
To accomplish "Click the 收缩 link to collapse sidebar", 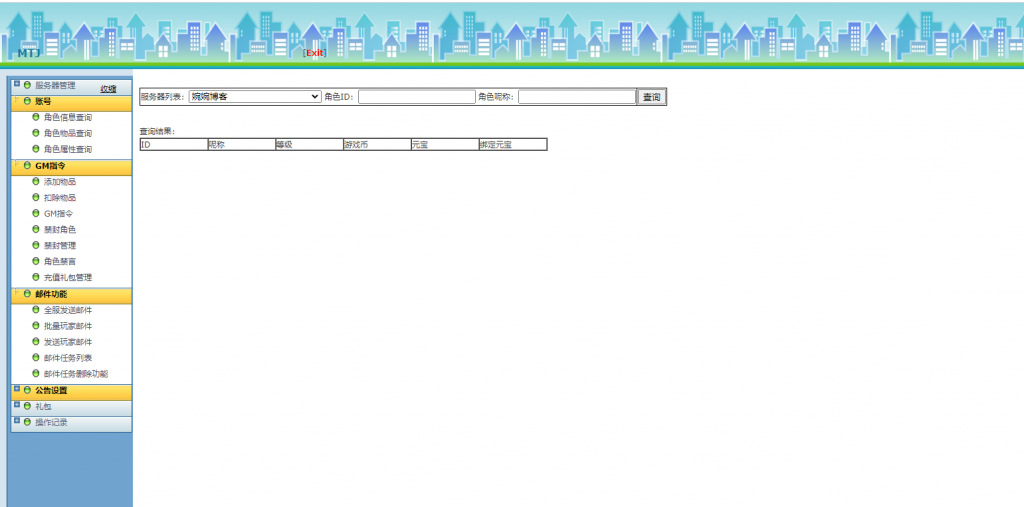I will point(108,89).
